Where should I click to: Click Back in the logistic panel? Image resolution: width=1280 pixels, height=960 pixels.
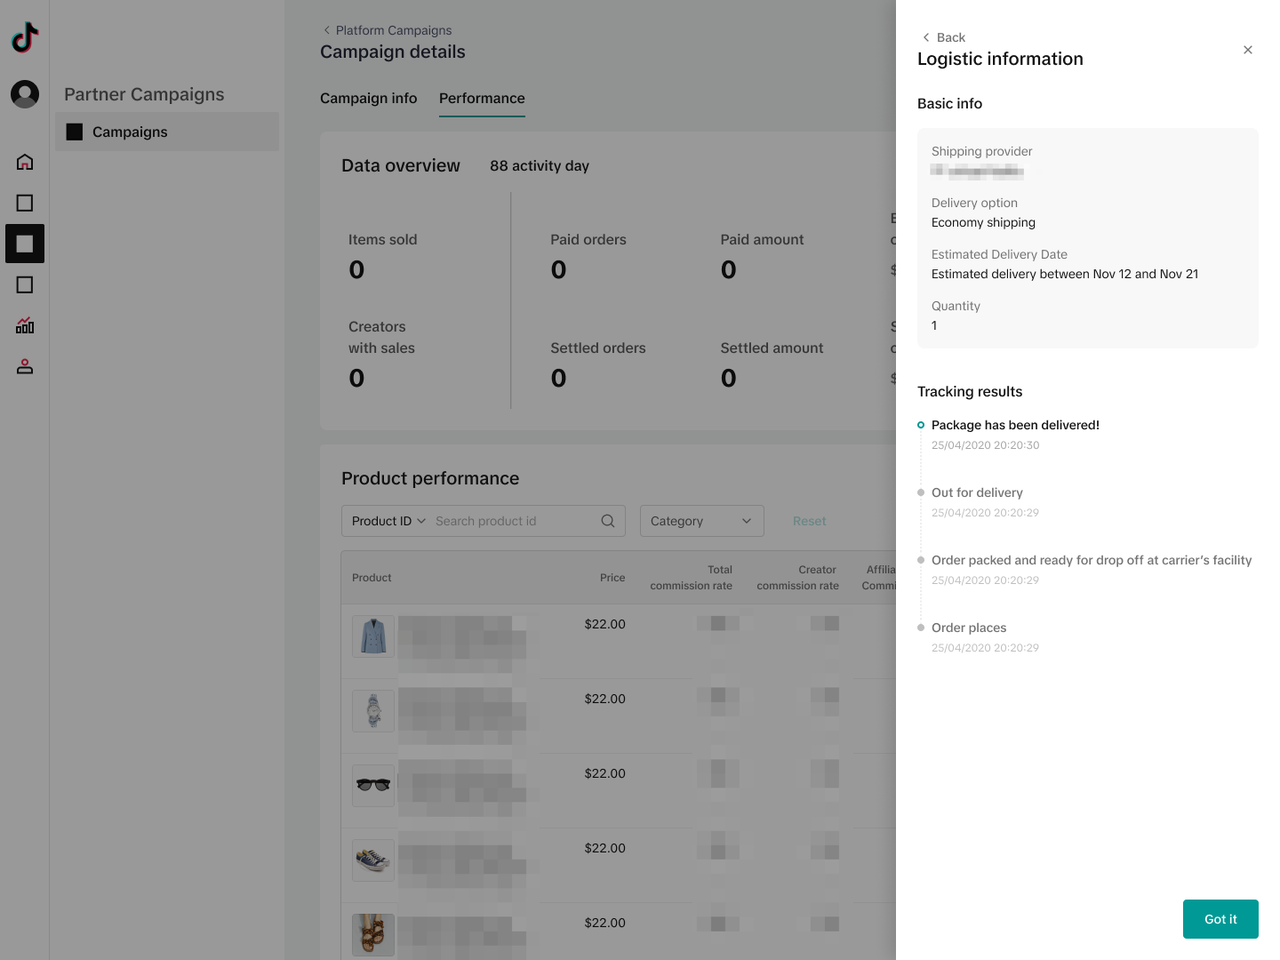[x=943, y=37]
